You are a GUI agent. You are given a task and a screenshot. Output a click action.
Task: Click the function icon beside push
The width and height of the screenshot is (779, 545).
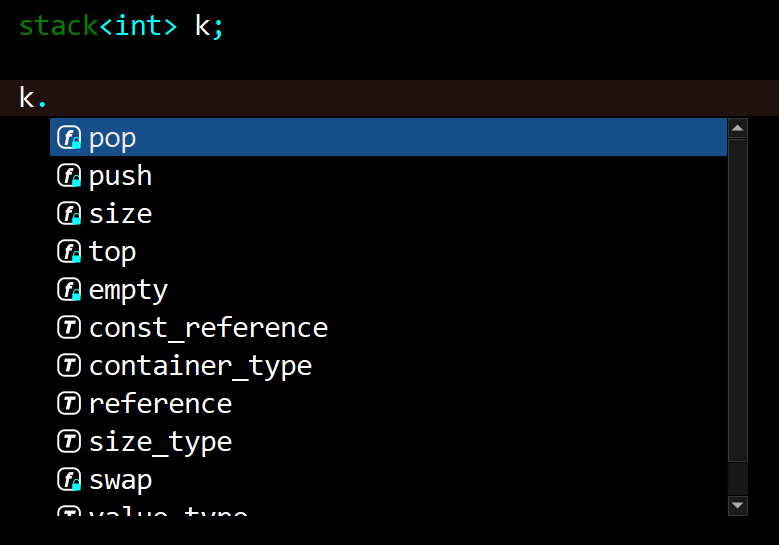click(69, 175)
